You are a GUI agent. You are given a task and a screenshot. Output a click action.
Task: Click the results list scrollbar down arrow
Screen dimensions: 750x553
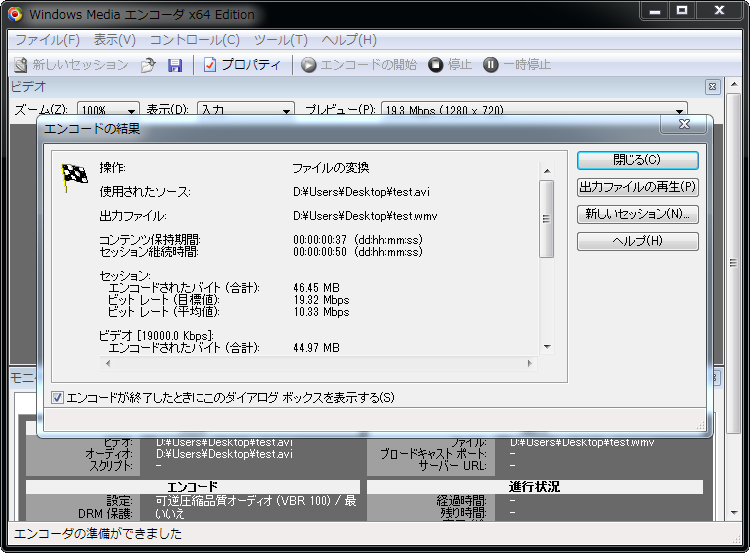click(x=546, y=346)
